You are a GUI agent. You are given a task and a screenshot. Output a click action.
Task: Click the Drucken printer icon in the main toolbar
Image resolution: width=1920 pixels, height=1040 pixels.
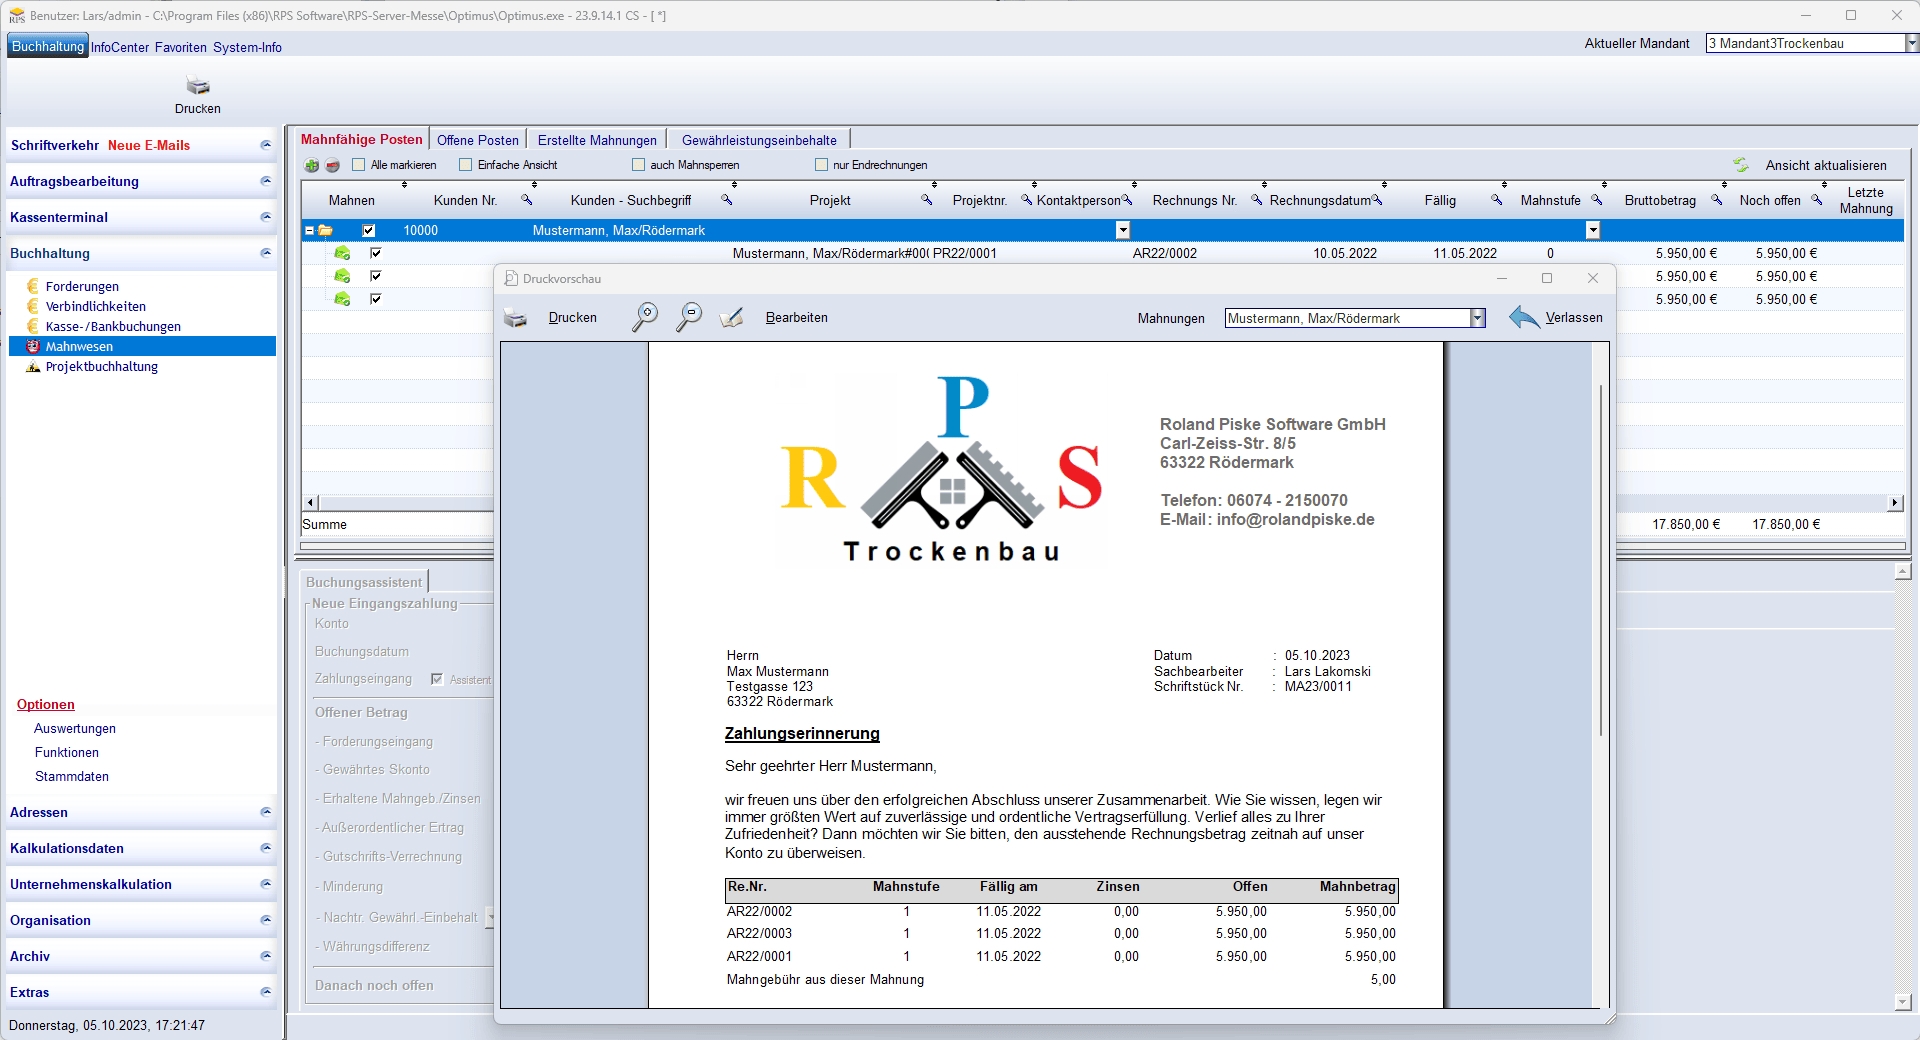(x=198, y=86)
